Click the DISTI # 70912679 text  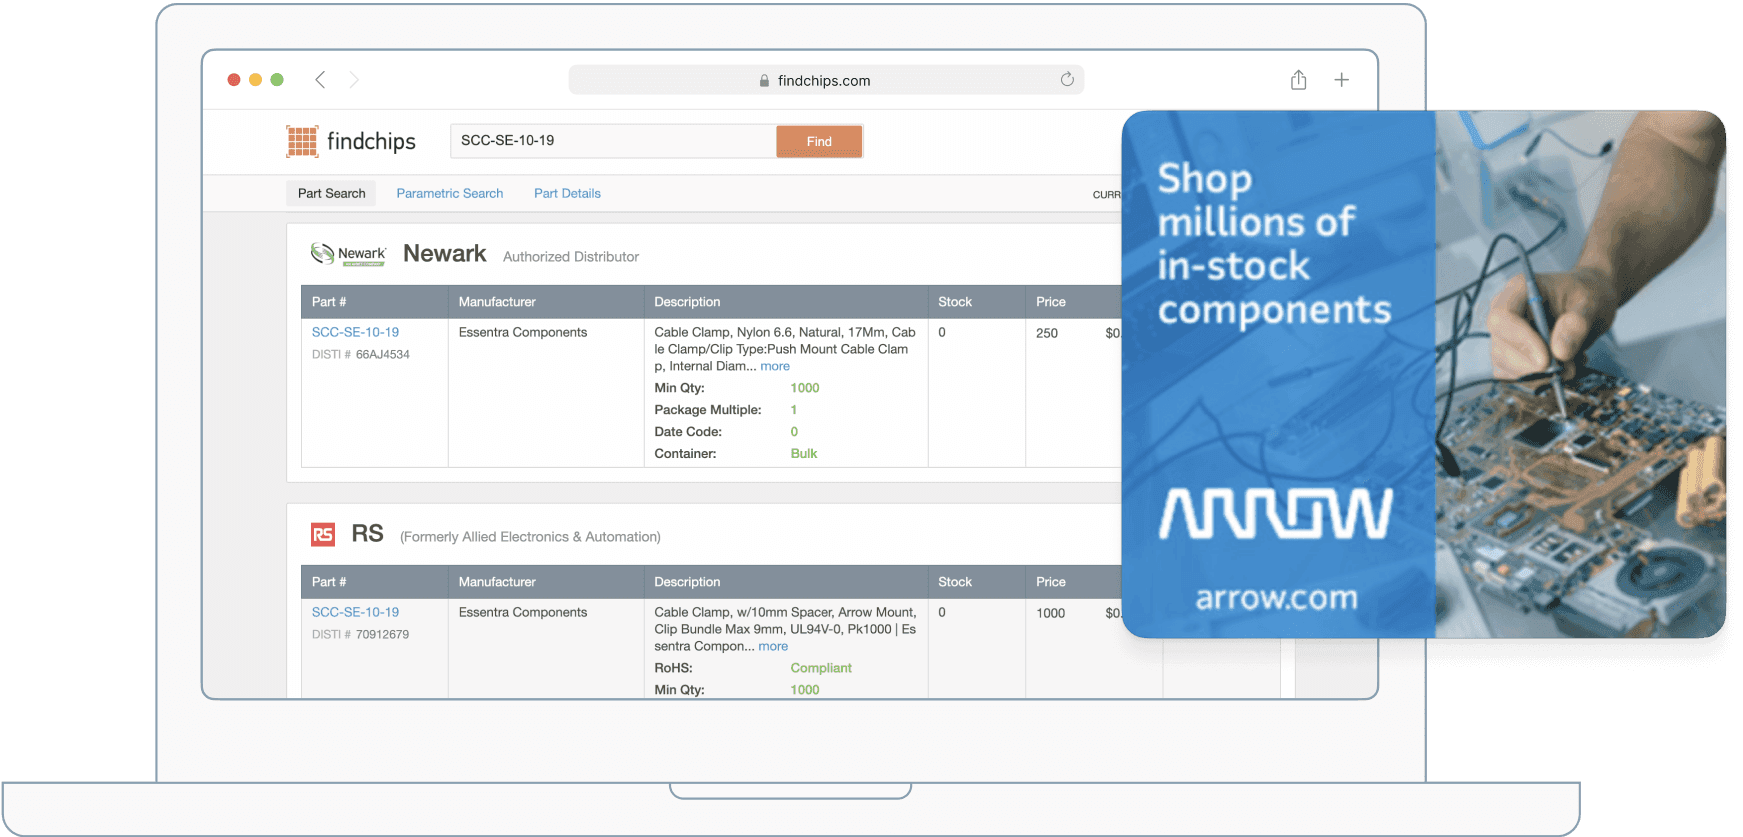tap(360, 634)
